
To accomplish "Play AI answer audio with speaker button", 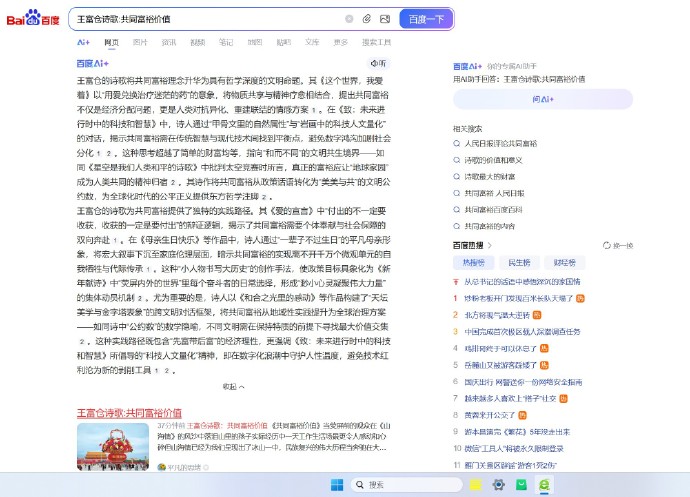I will pos(377,63).
